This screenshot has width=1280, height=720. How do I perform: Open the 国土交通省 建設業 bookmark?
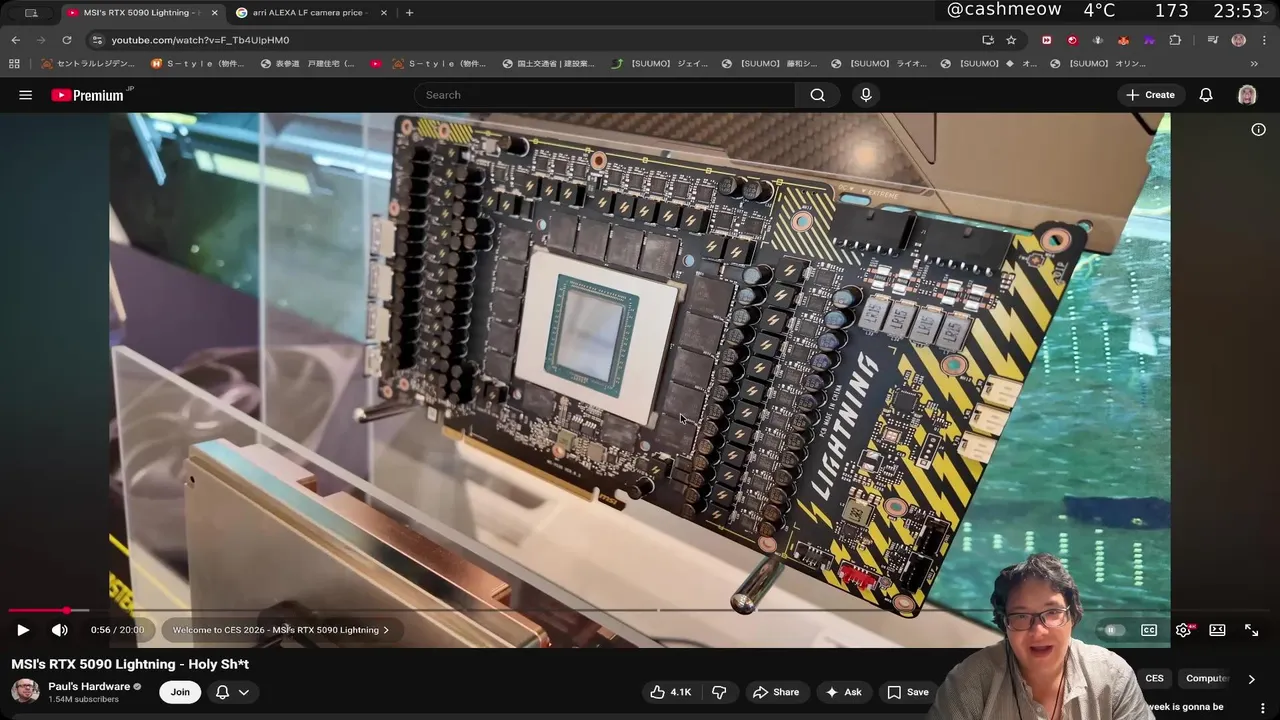(548, 63)
